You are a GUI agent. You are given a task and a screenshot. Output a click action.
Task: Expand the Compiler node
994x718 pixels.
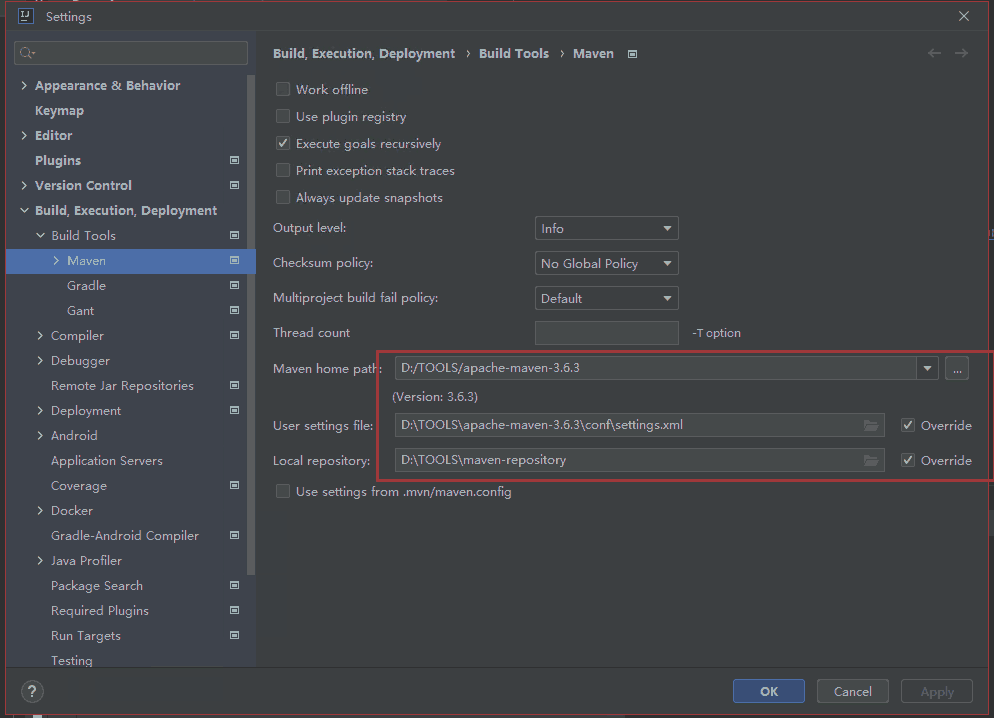tap(41, 335)
